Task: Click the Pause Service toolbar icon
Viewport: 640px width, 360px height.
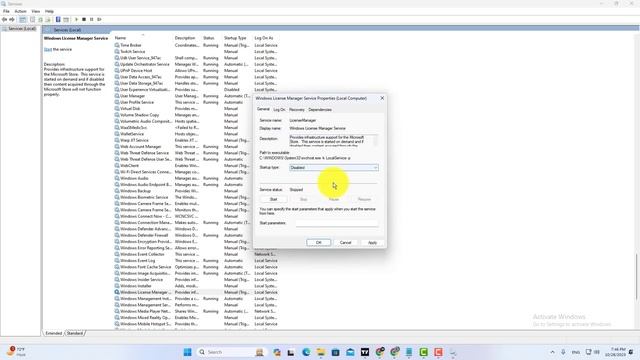Action: point(91,20)
